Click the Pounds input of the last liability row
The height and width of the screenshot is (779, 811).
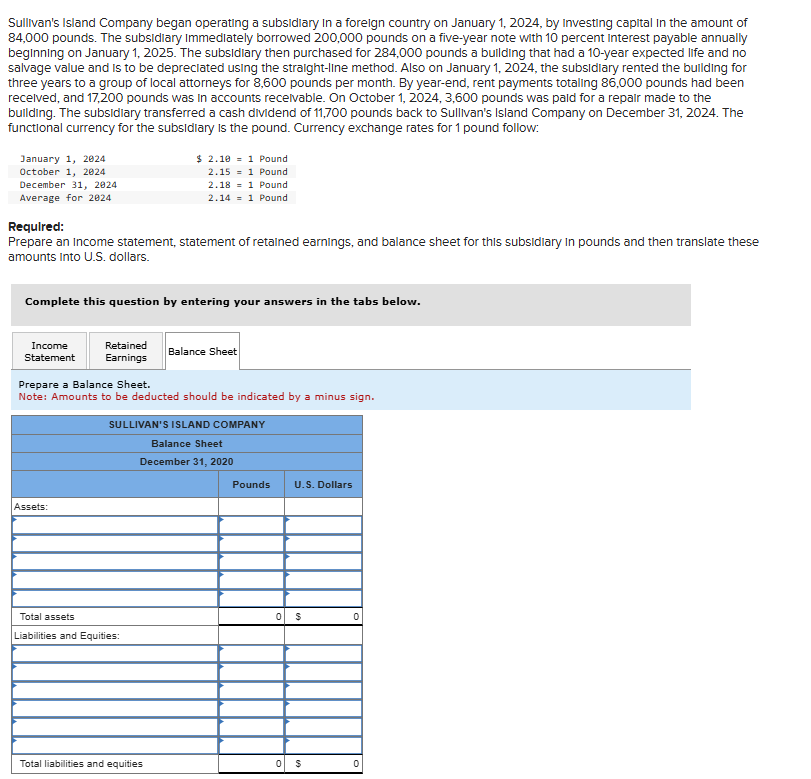point(250,744)
